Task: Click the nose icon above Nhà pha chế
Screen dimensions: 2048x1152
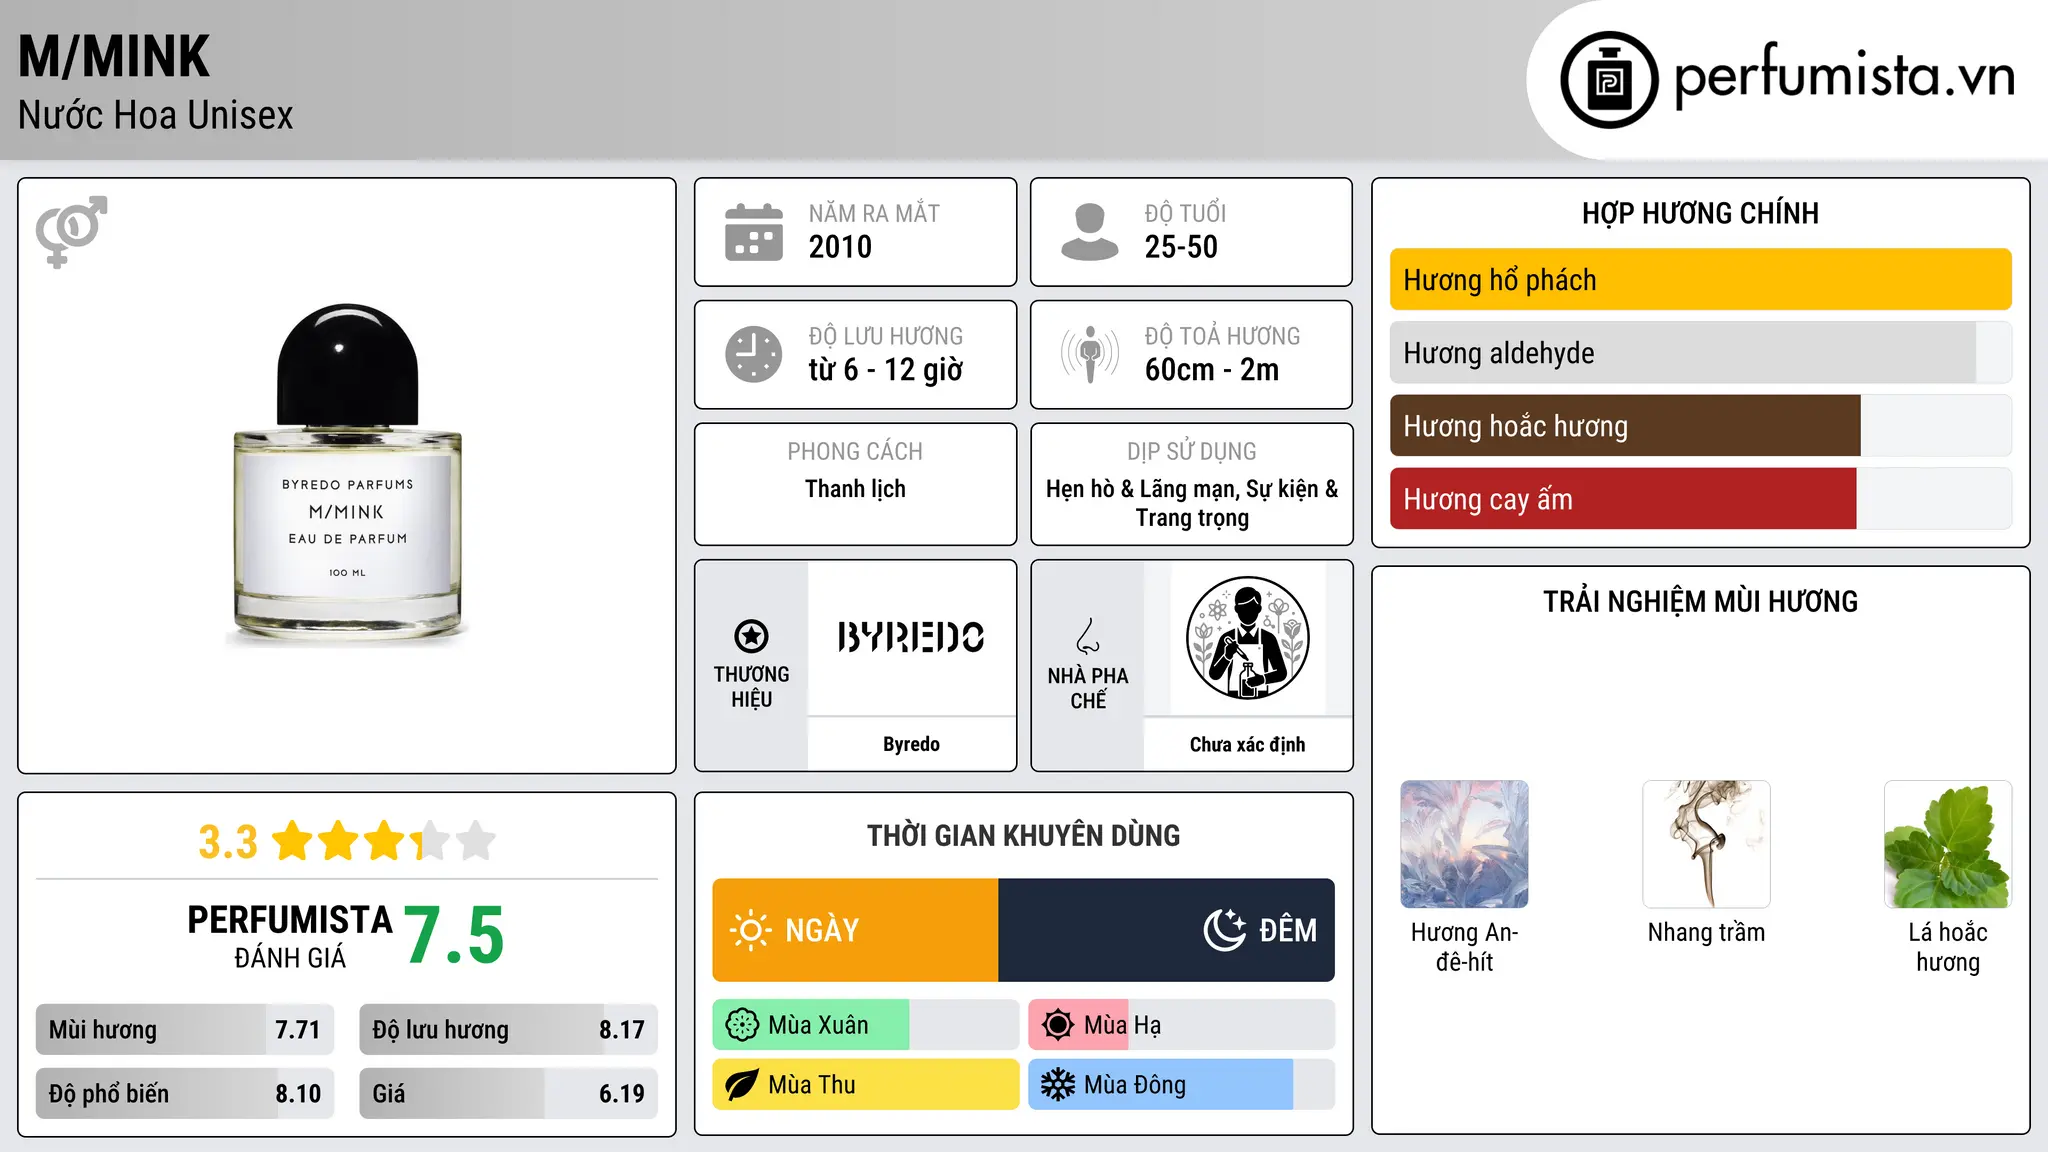Action: [x=1088, y=636]
